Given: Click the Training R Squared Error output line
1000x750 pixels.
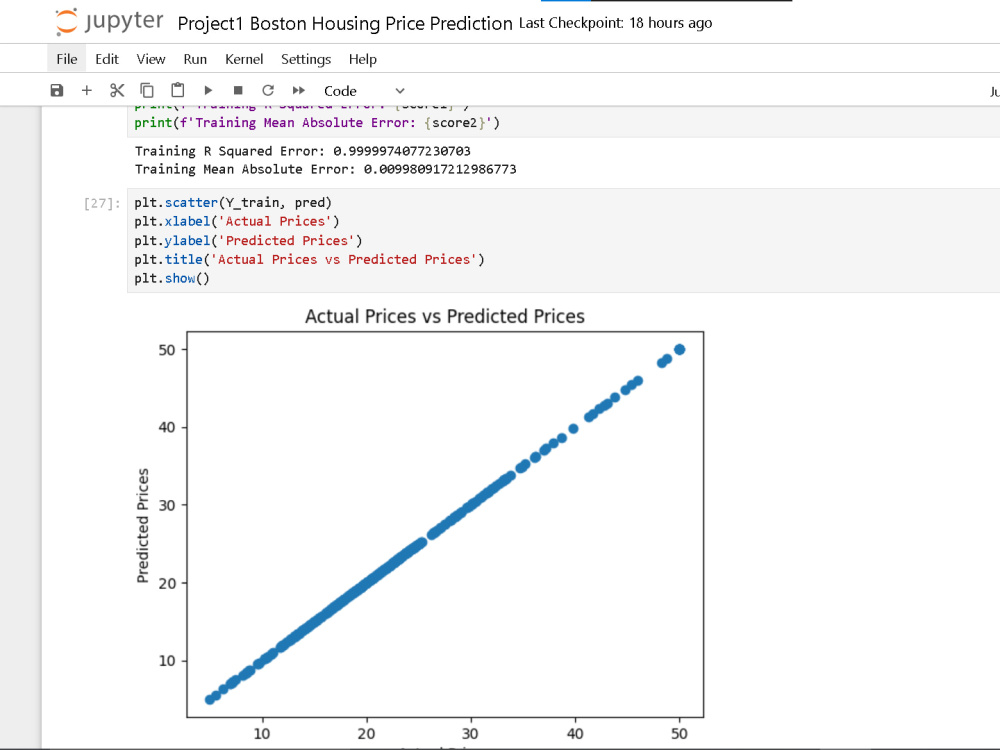Looking at the screenshot, I should pyautogui.click(x=302, y=151).
